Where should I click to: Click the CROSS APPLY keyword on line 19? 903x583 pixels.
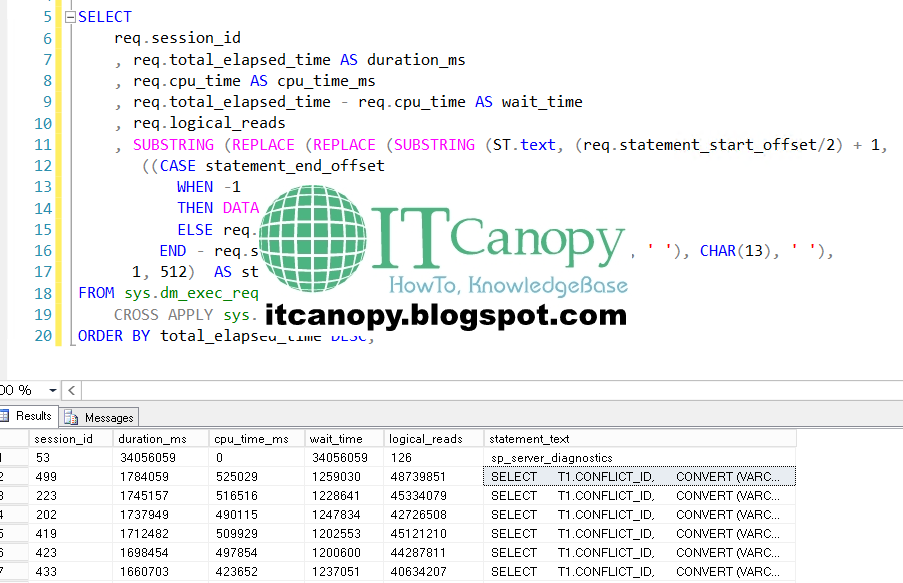[164, 315]
